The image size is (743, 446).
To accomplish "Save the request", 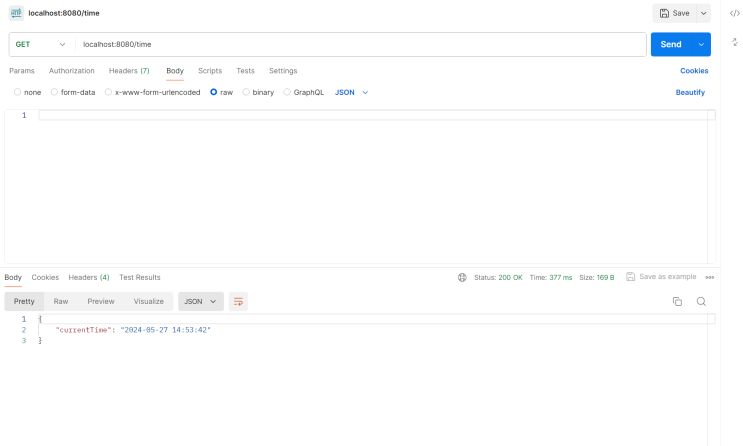I will (675, 13).
